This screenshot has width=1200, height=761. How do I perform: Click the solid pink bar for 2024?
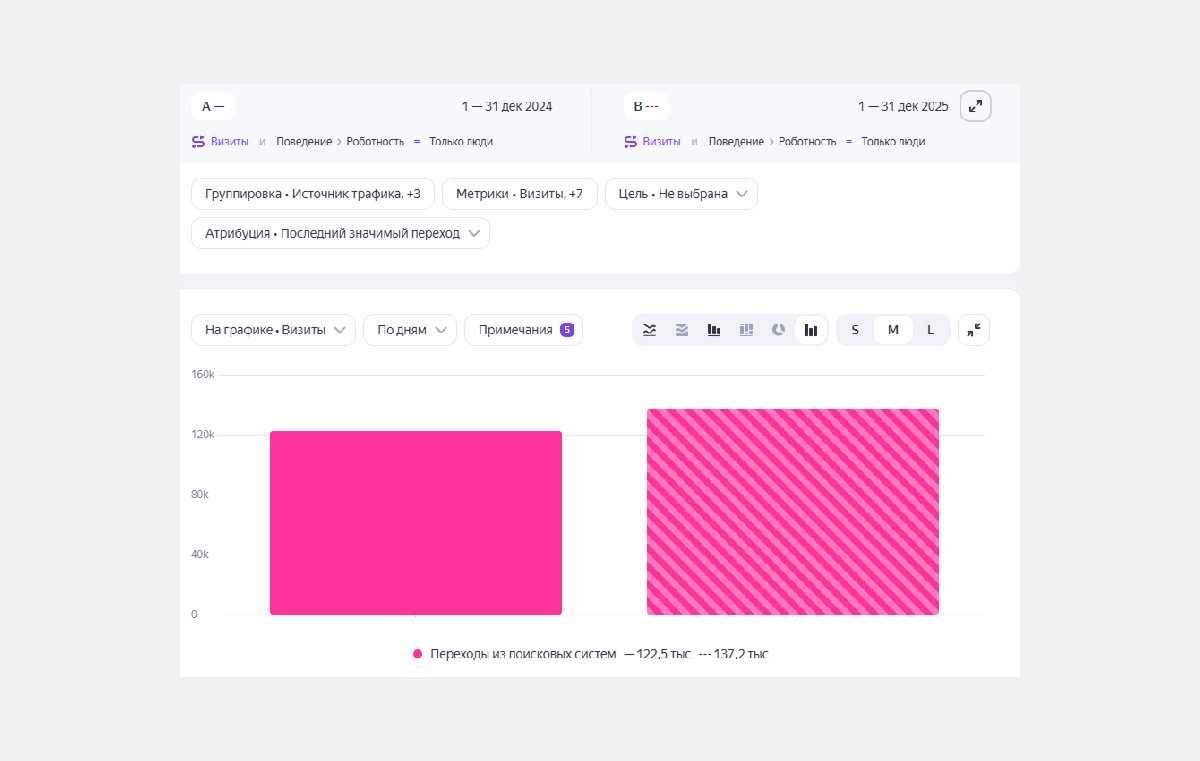(416, 523)
